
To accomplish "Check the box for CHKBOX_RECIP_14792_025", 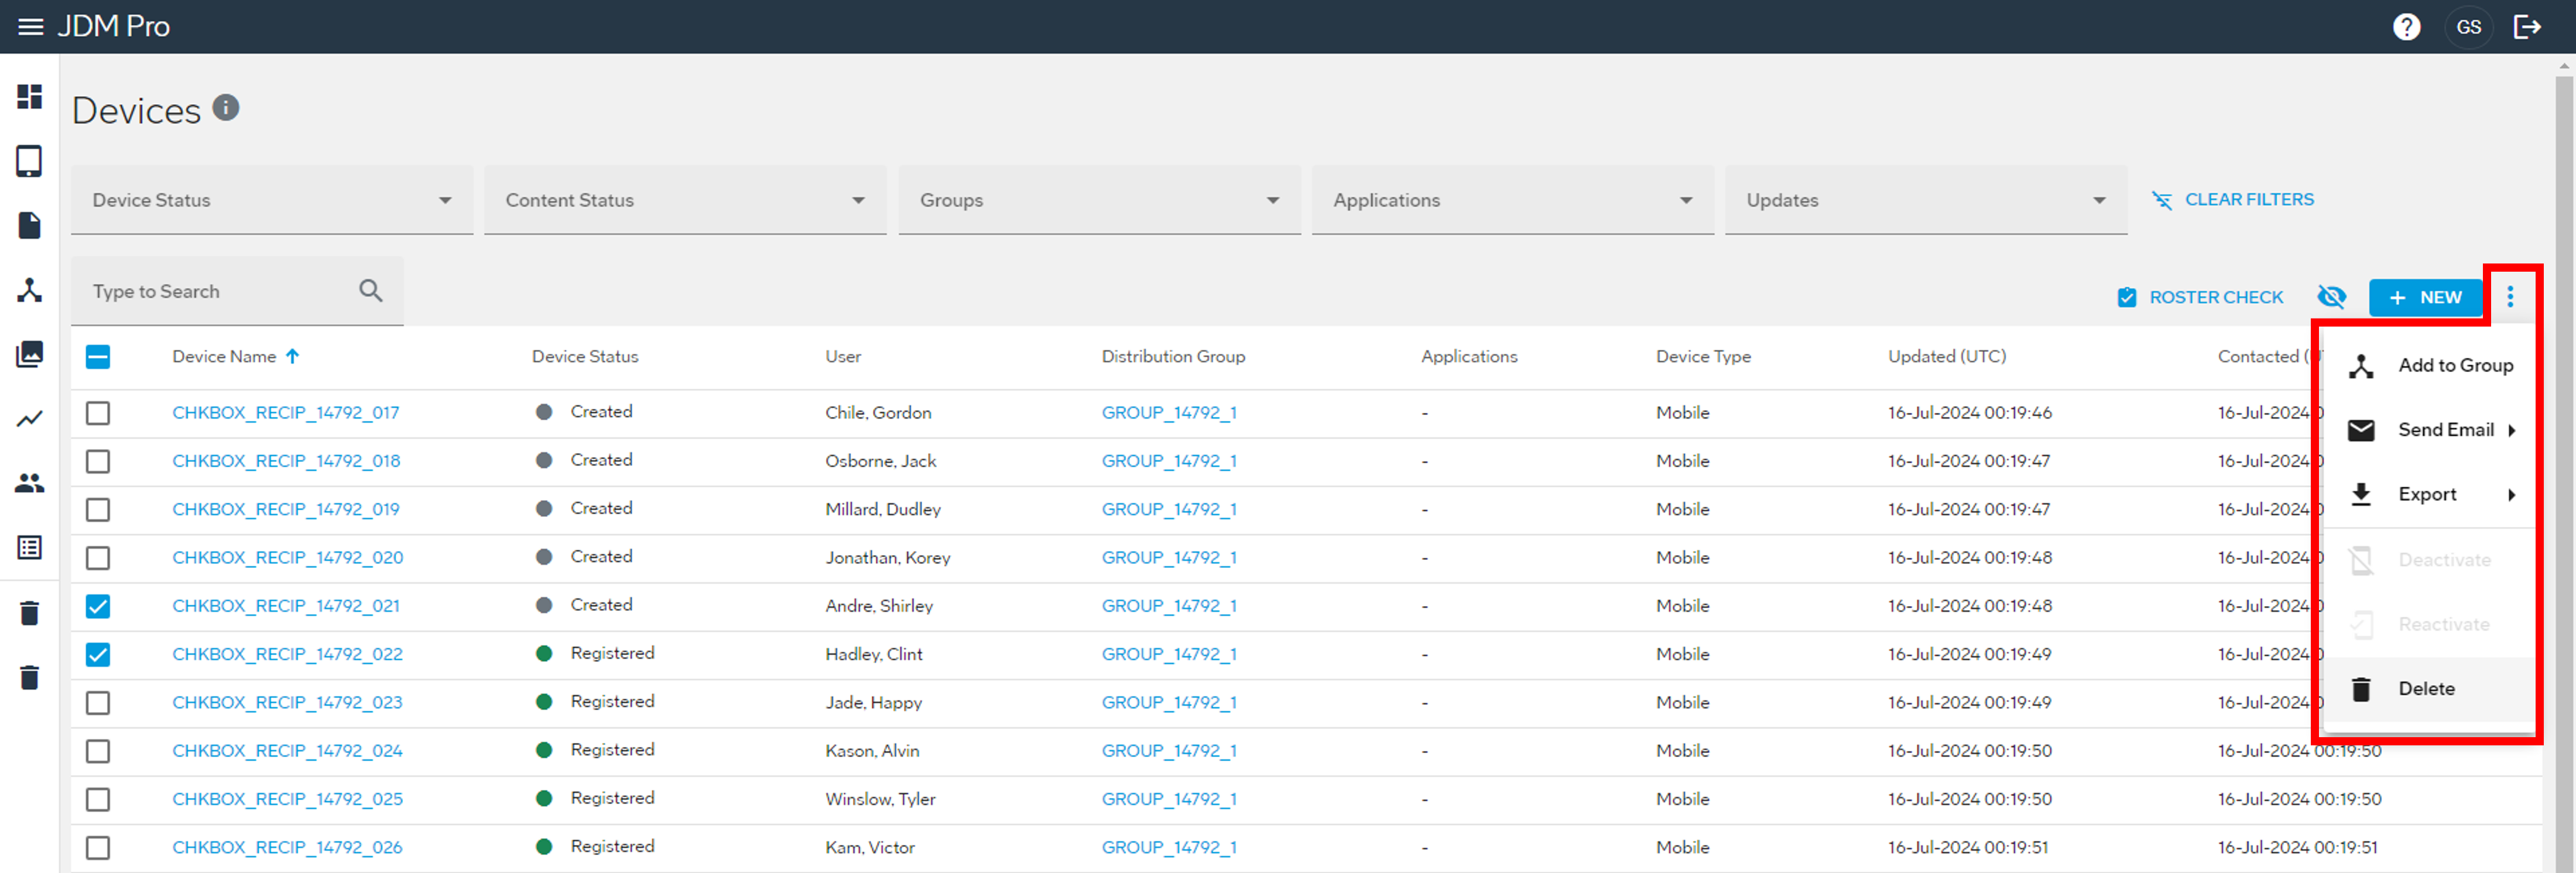I will [x=98, y=800].
